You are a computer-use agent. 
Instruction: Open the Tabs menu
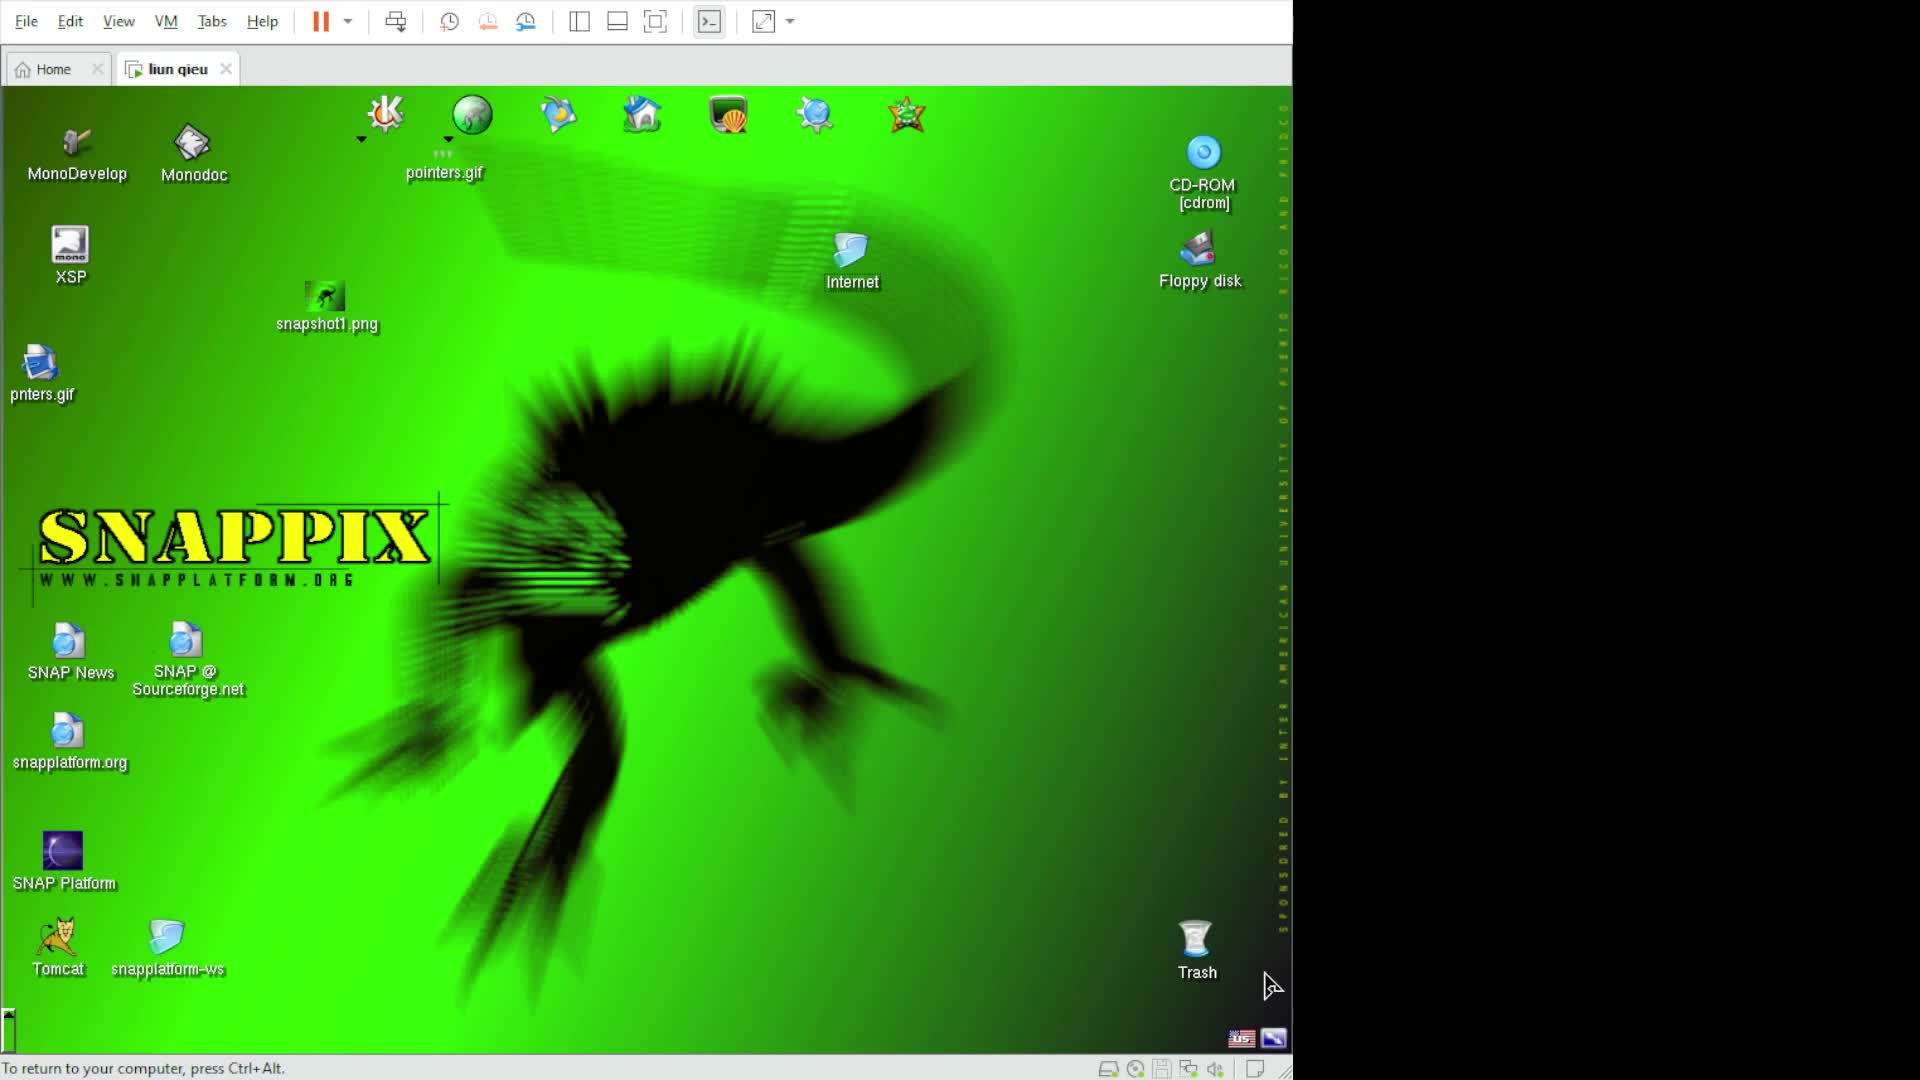[x=212, y=21]
